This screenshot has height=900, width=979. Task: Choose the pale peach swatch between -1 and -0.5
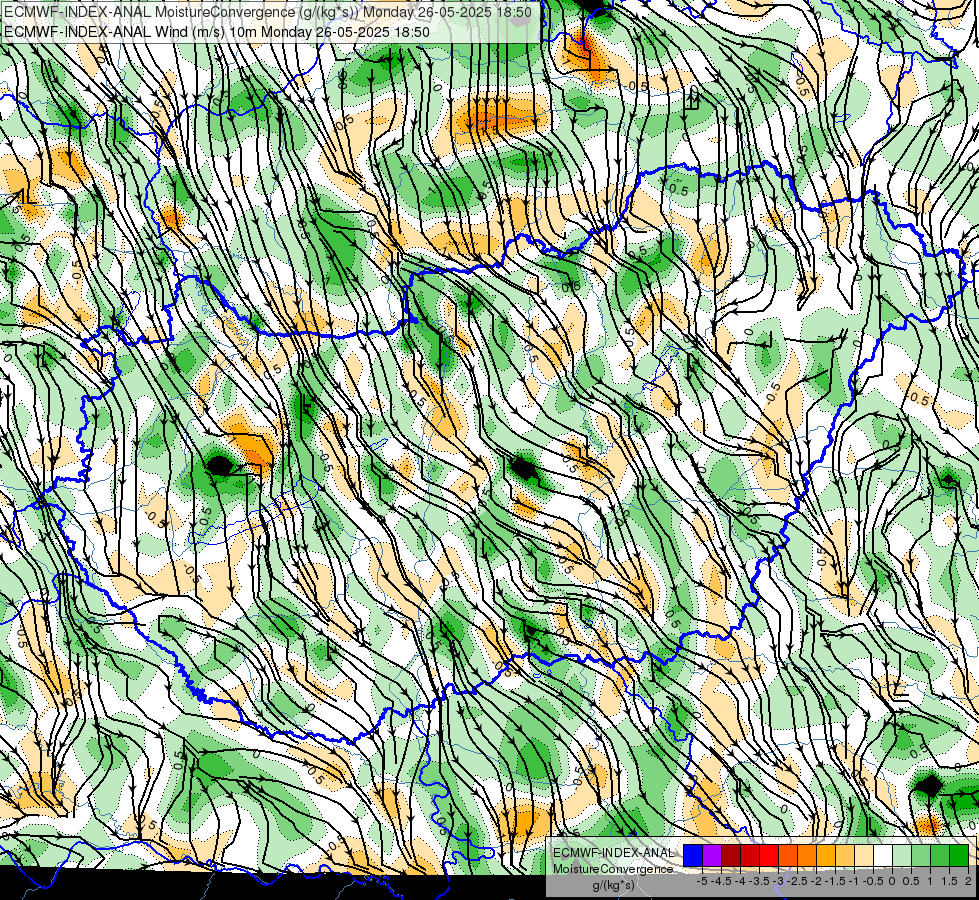coord(863,856)
